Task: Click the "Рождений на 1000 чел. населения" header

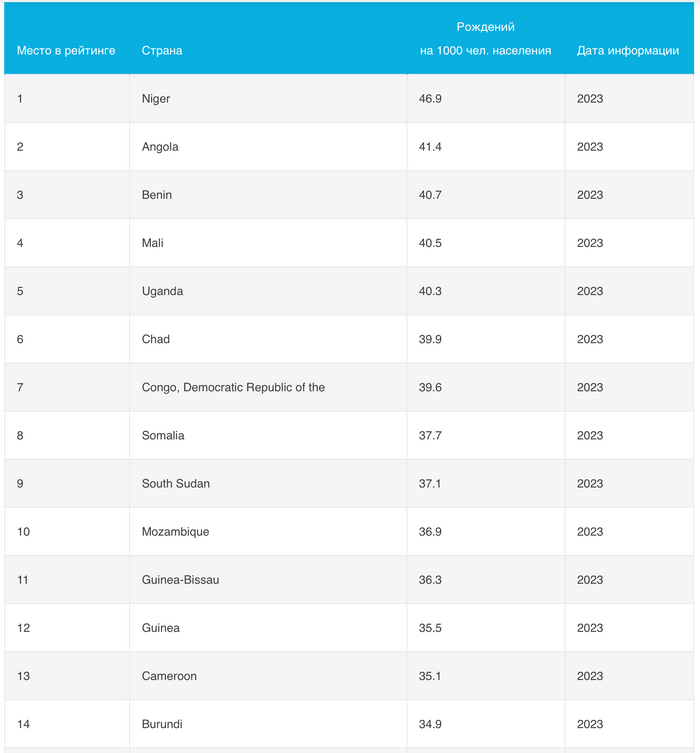Action: pyautogui.click(x=485, y=39)
